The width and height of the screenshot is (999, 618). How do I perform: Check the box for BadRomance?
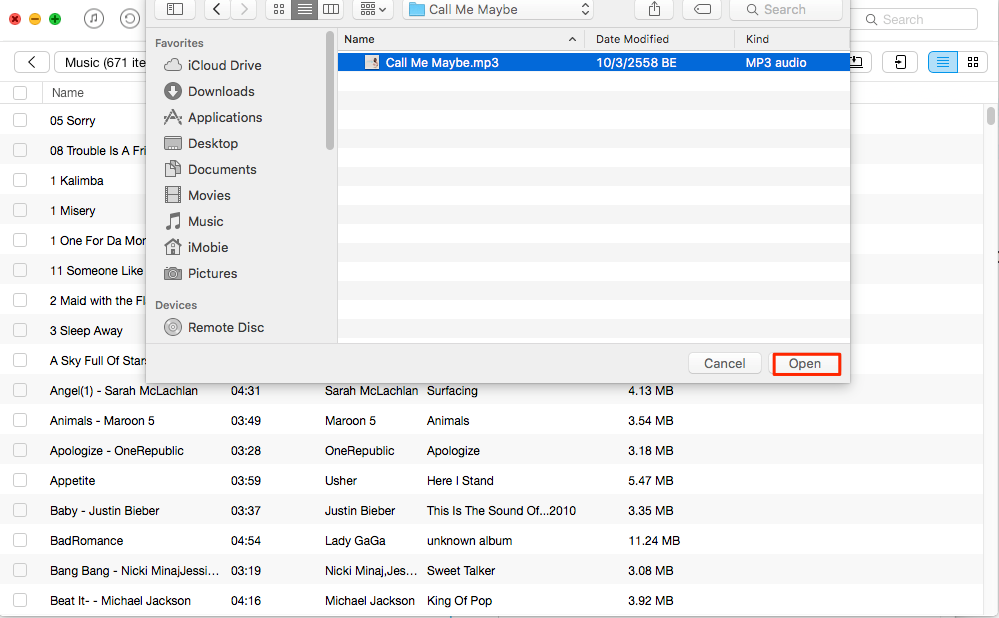point(20,540)
